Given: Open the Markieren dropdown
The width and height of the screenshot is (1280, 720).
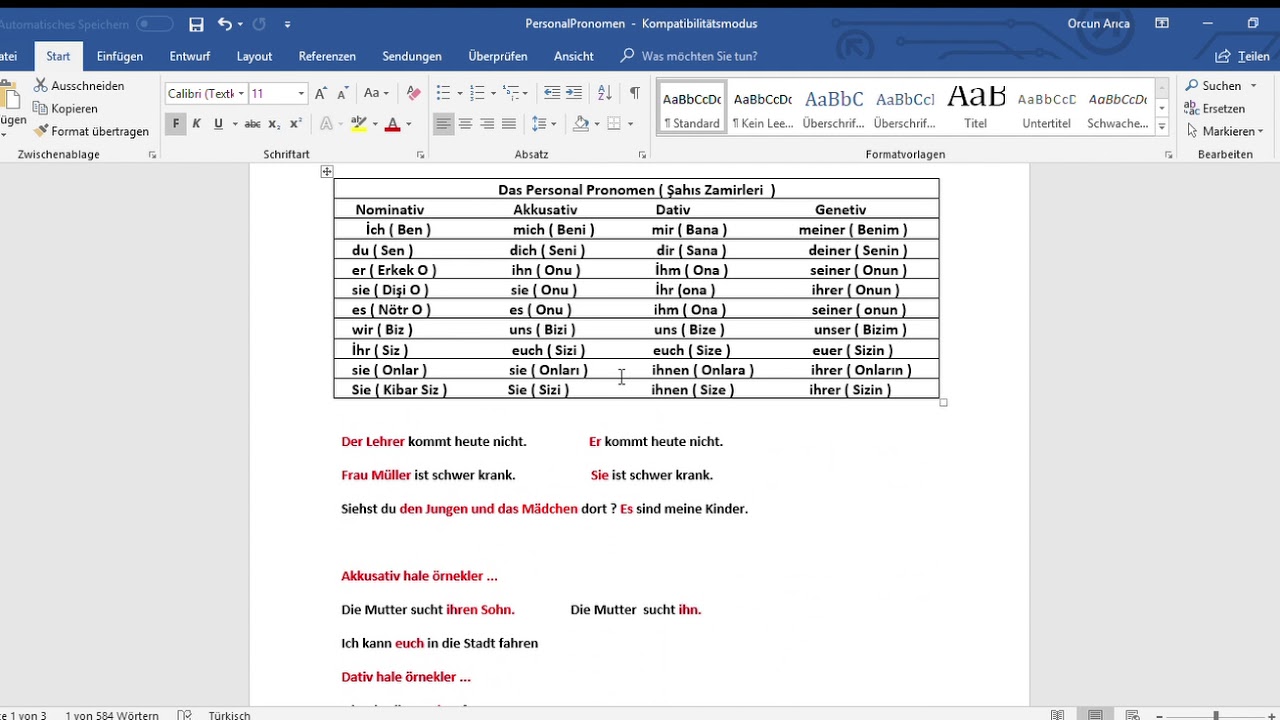Looking at the screenshot, I should click(x=1224, y=131).
